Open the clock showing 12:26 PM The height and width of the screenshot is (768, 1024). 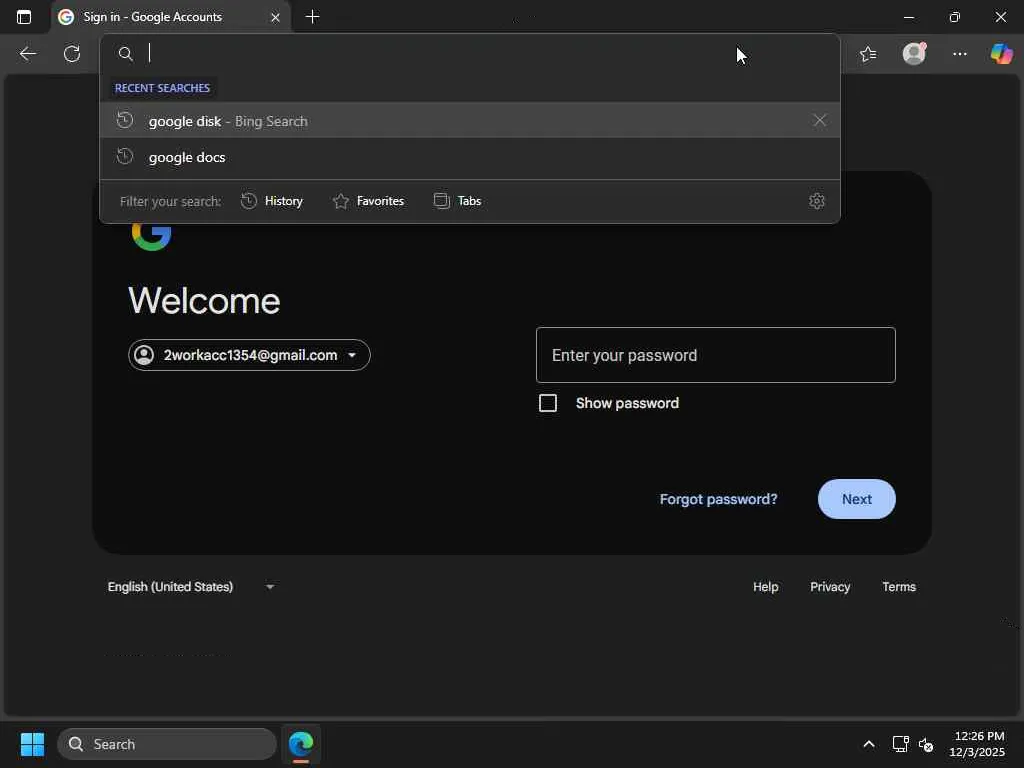(977, 744)
